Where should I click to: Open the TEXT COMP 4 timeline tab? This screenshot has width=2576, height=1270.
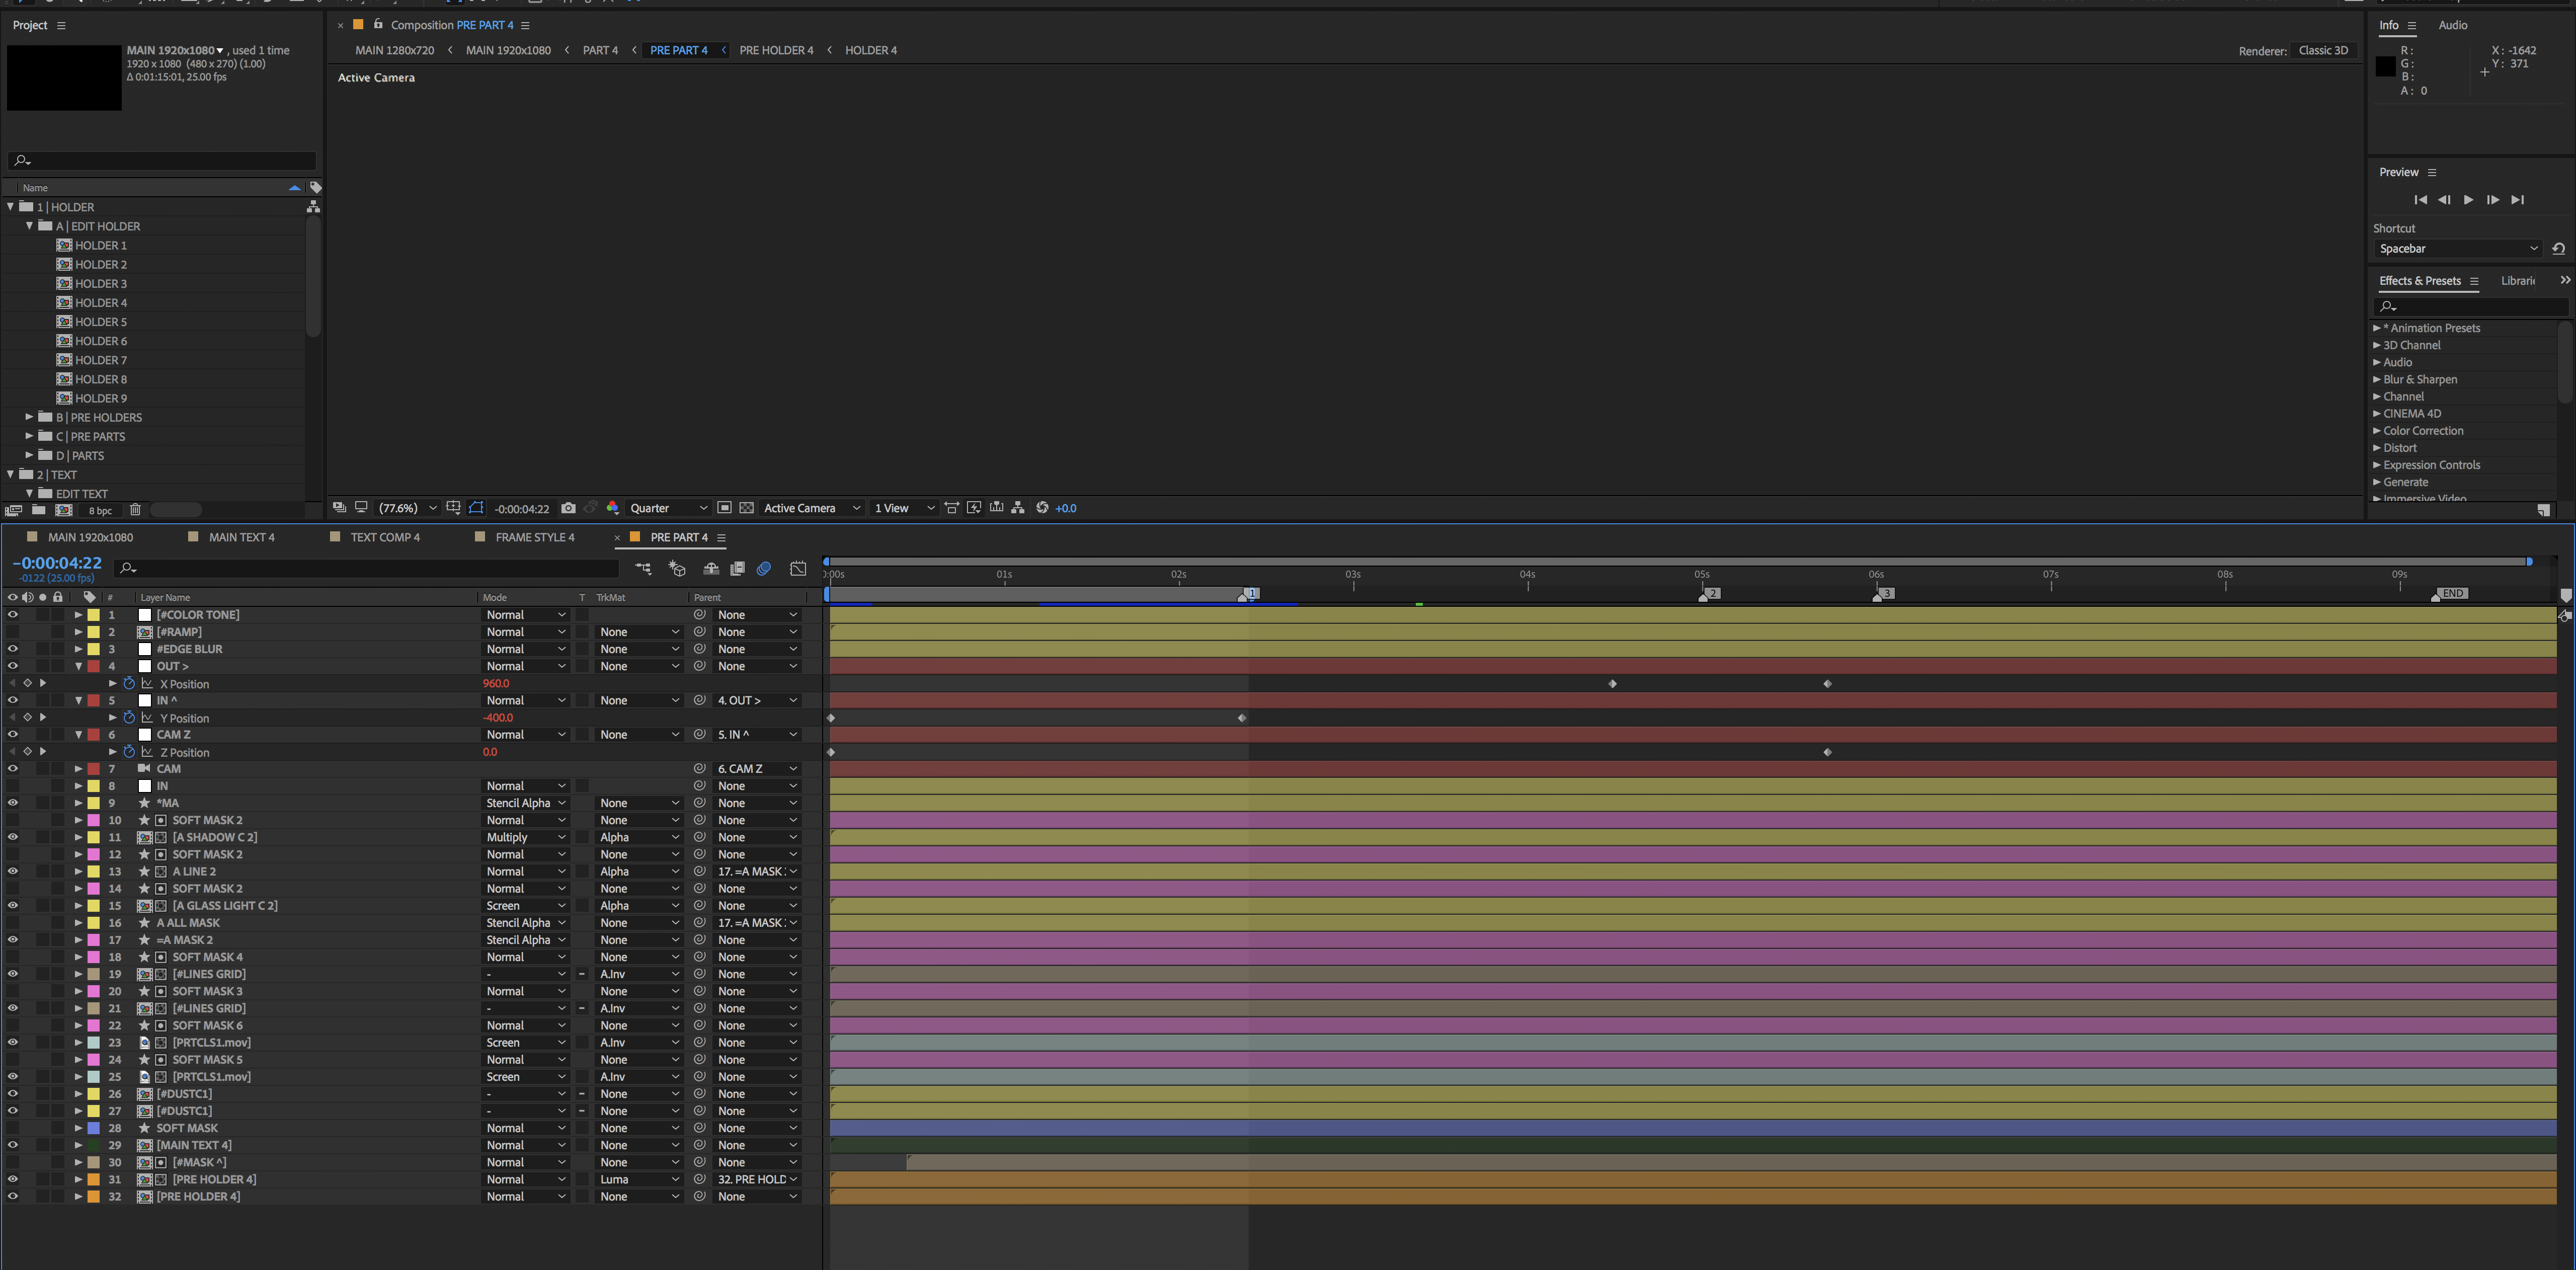point(384,537)
